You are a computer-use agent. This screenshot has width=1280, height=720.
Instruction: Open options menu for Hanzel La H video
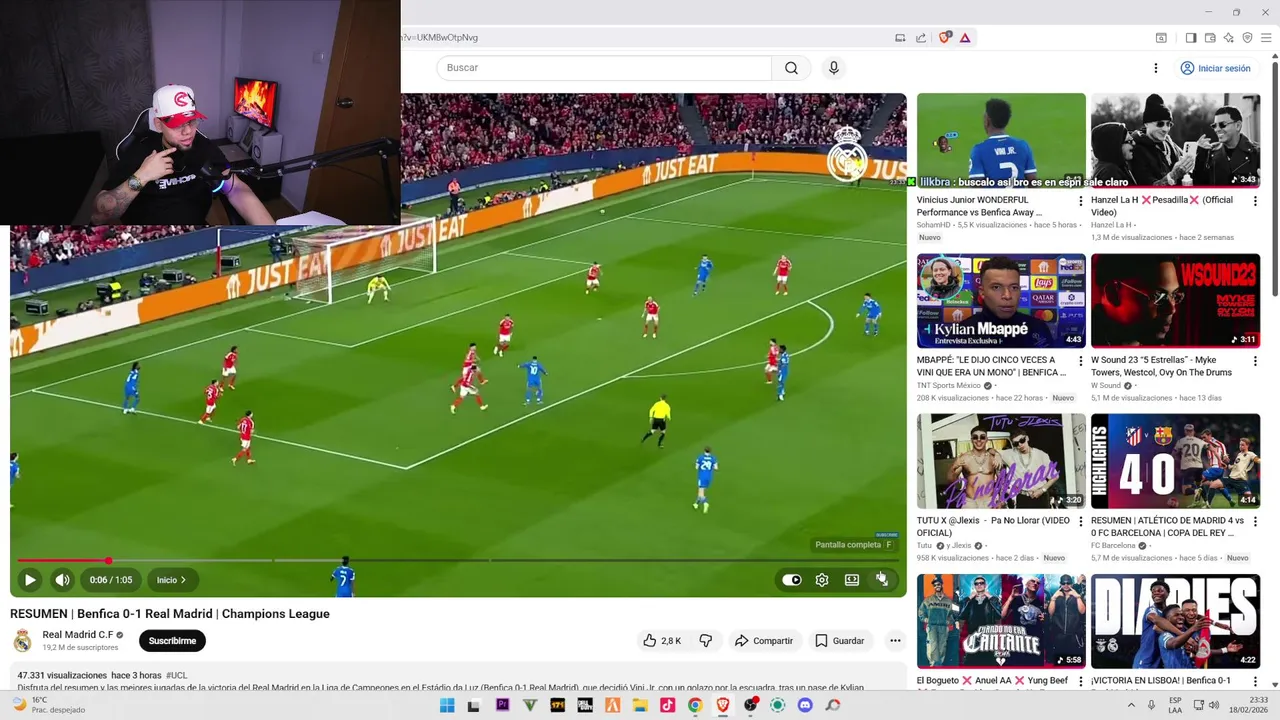click(1255, 201)
